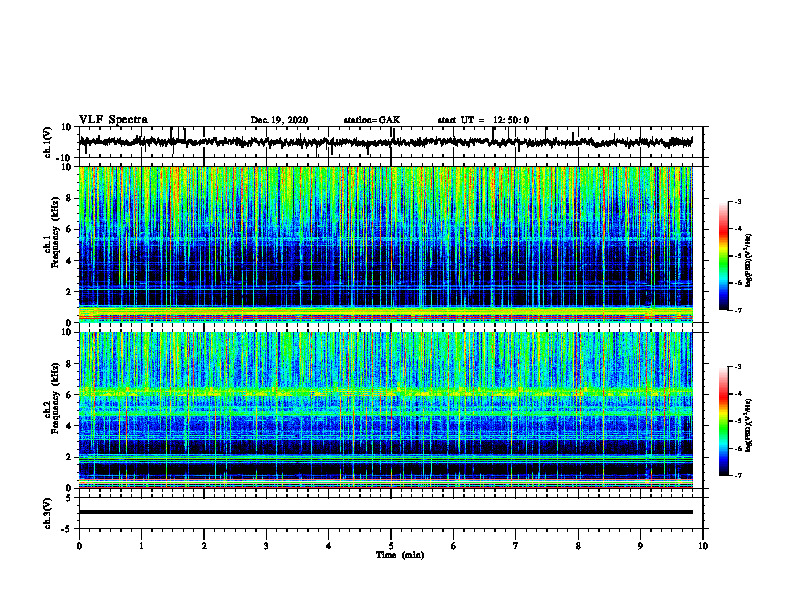Click the "8" kHz tick of ch.1 spectrogram
The height and width of the screenshot is (612, 792).
tap(70, 198)
